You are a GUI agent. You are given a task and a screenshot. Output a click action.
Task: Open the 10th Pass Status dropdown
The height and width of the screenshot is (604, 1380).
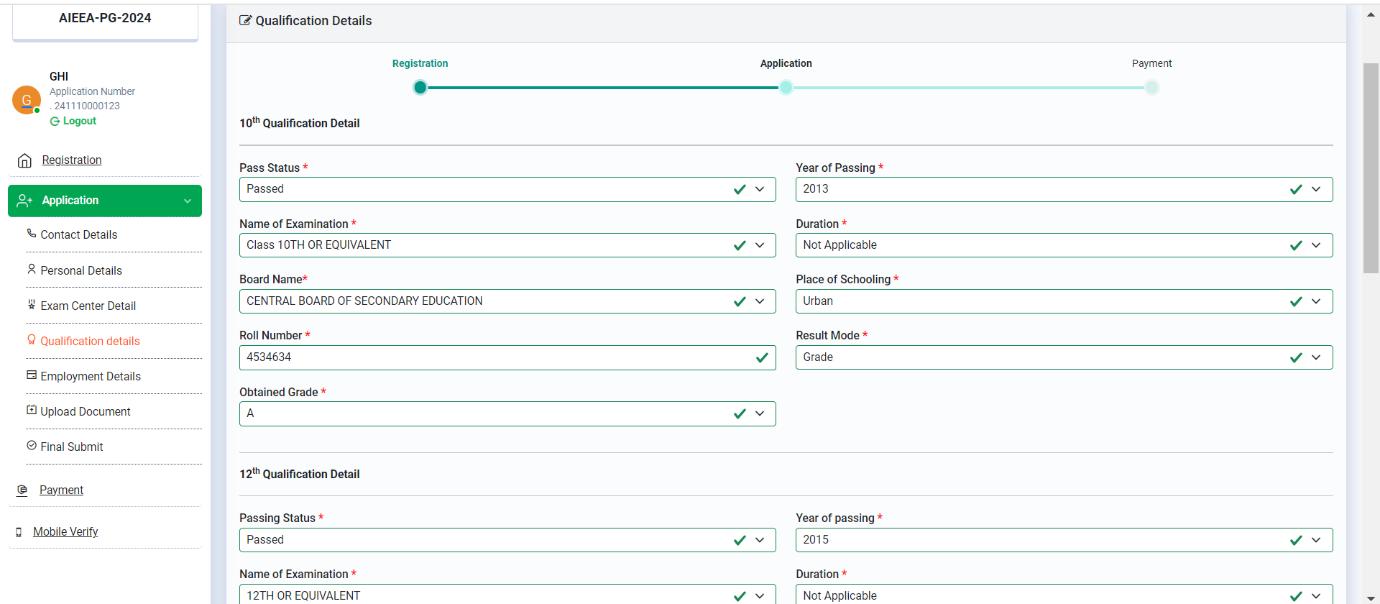507,189
